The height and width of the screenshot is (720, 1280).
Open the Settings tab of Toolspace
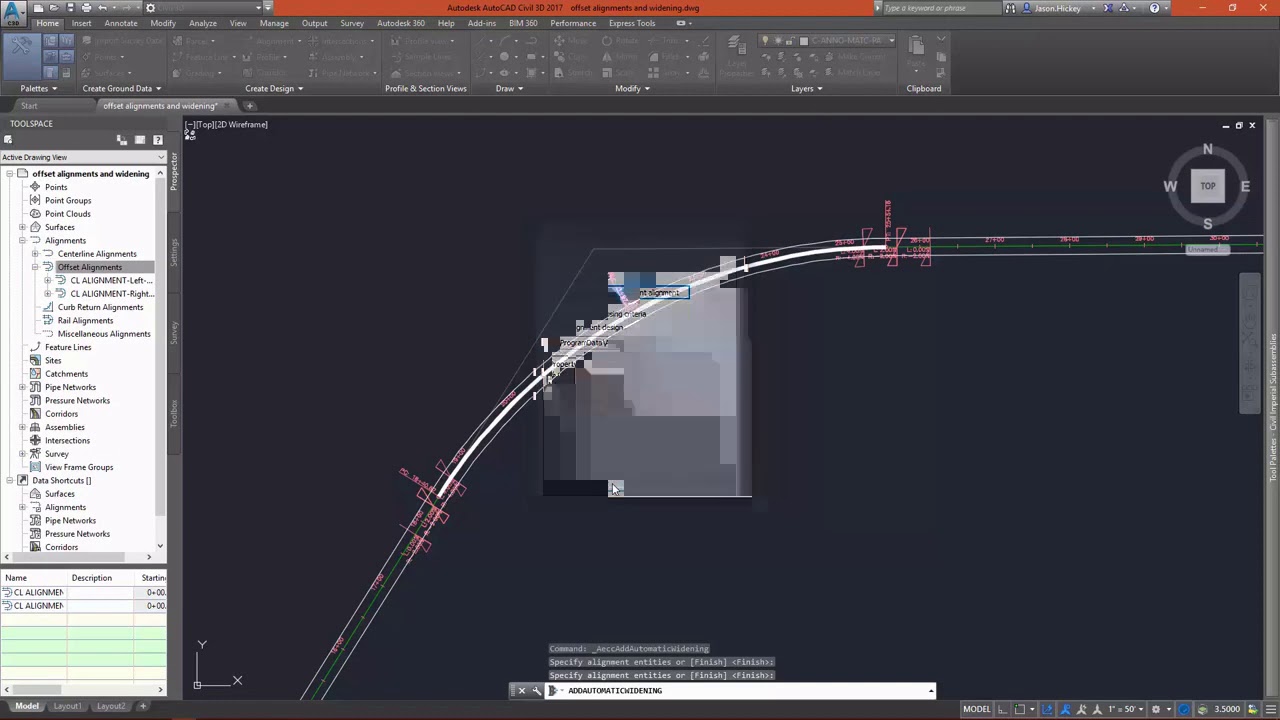174,251
